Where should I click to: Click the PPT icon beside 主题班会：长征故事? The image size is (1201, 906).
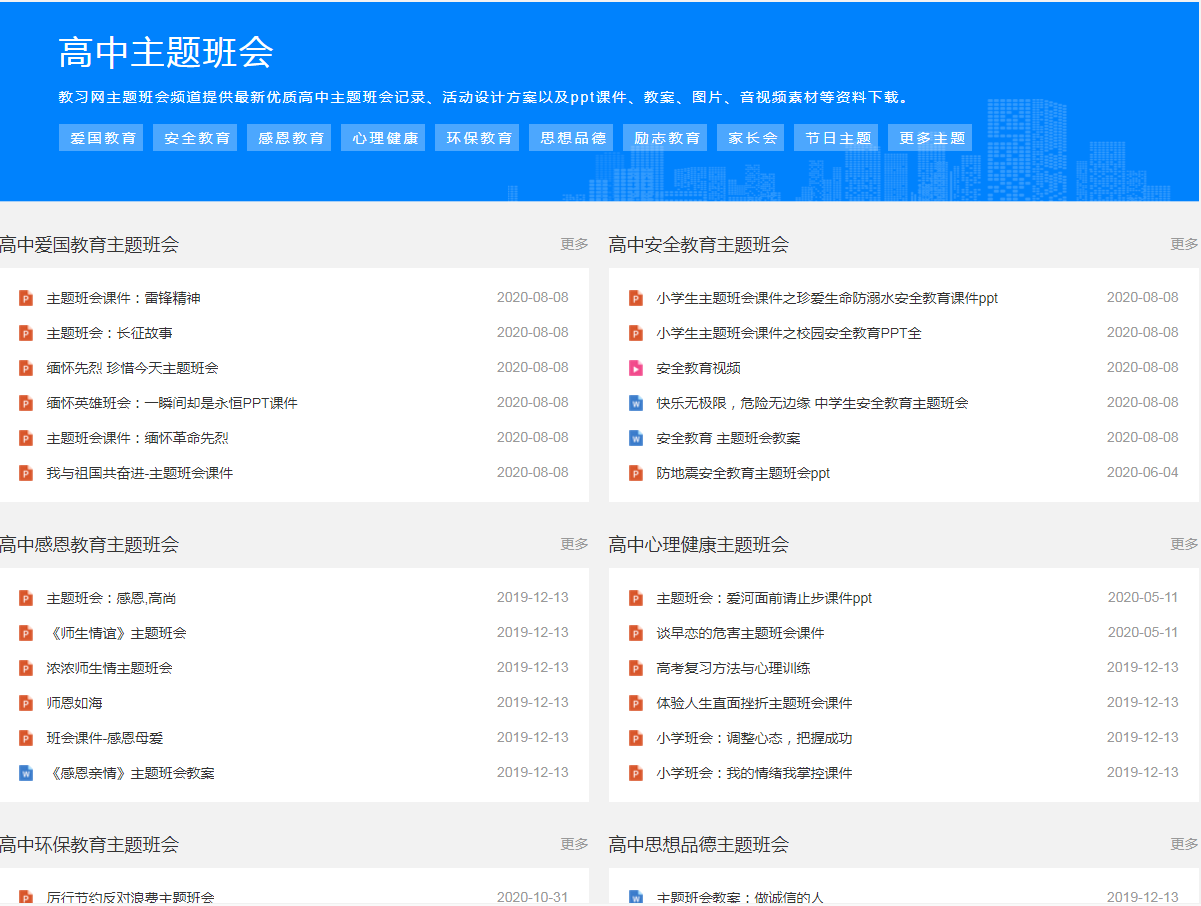(x=26, y=333)
